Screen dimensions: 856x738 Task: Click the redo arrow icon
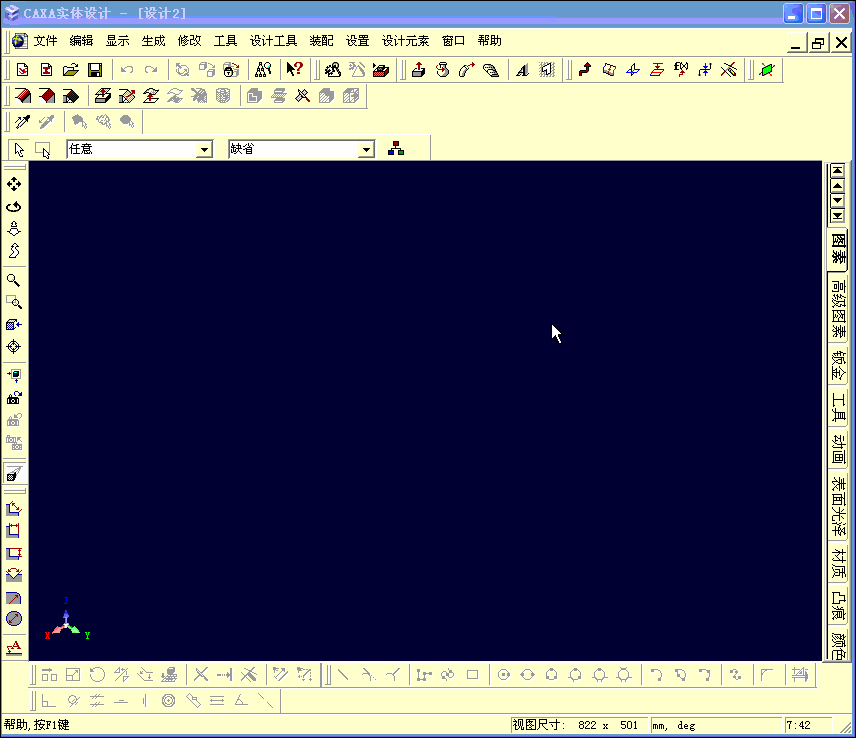151,70
